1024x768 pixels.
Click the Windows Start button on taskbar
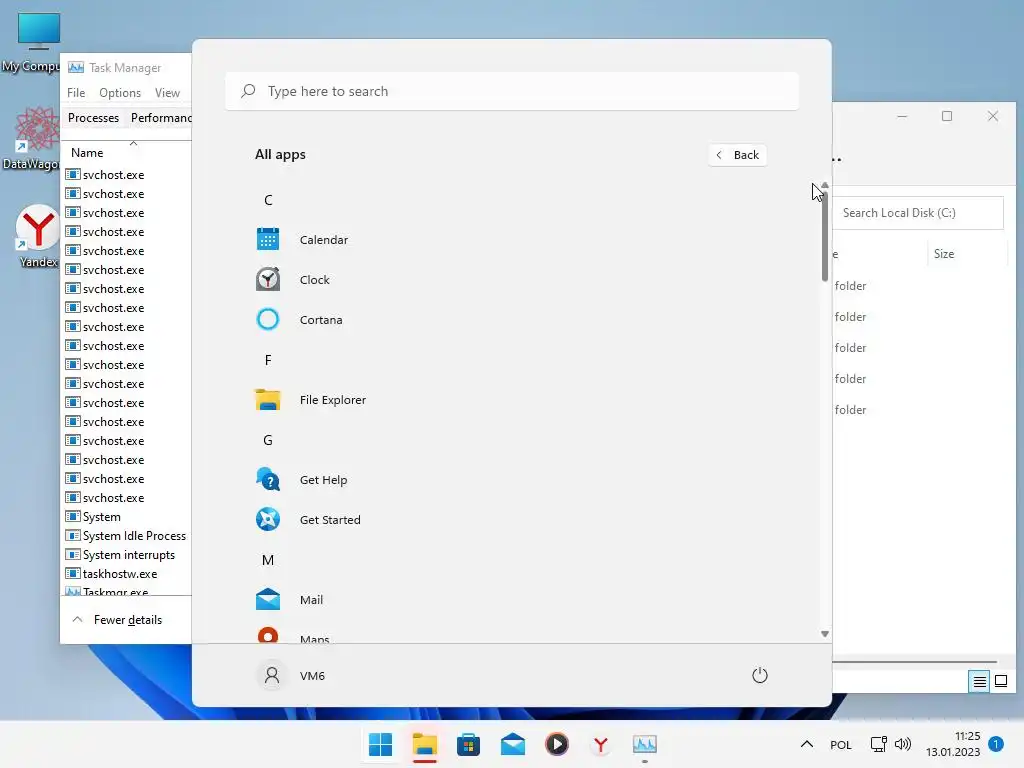click(380, 744)
